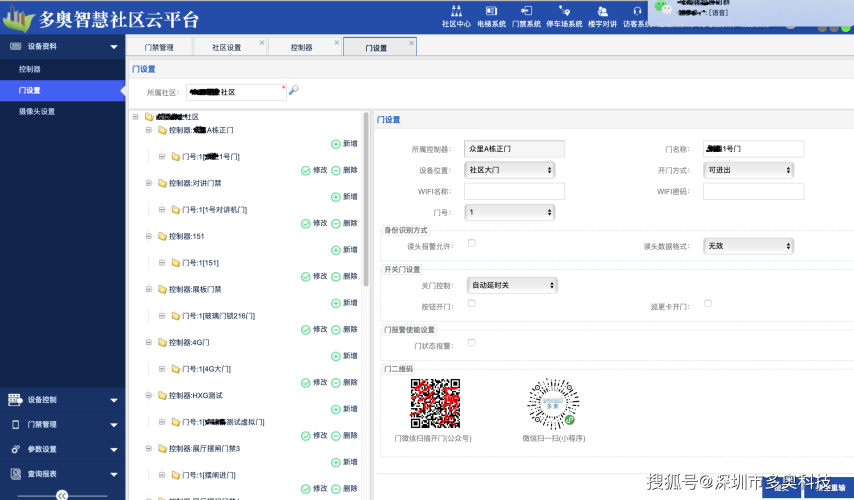
Task: Expand the 设备控制 sidebar section
Action: (x=63, y=400)
